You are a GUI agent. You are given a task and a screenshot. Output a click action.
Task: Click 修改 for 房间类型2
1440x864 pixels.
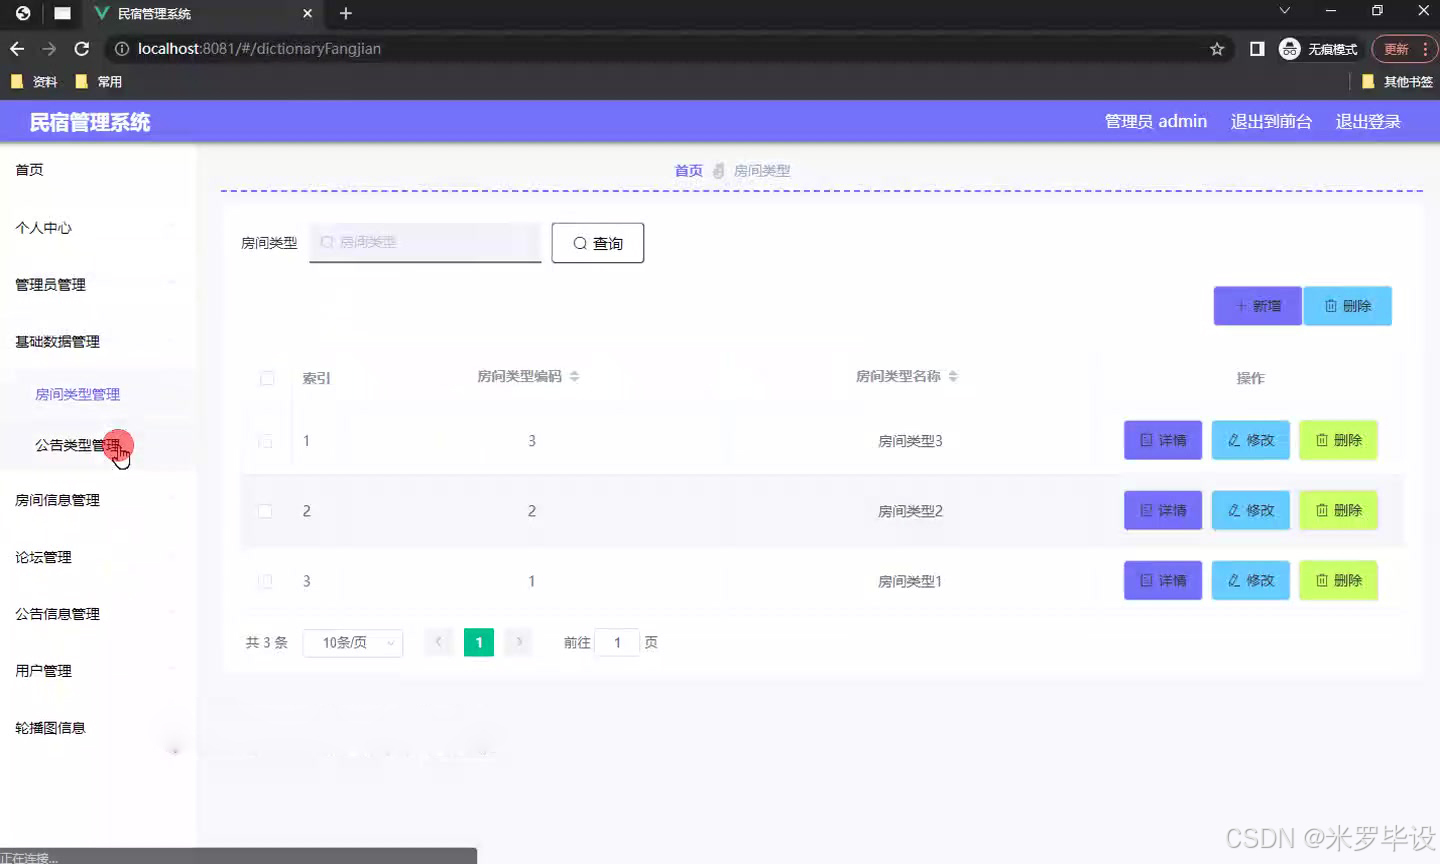tap(1251, 510)
